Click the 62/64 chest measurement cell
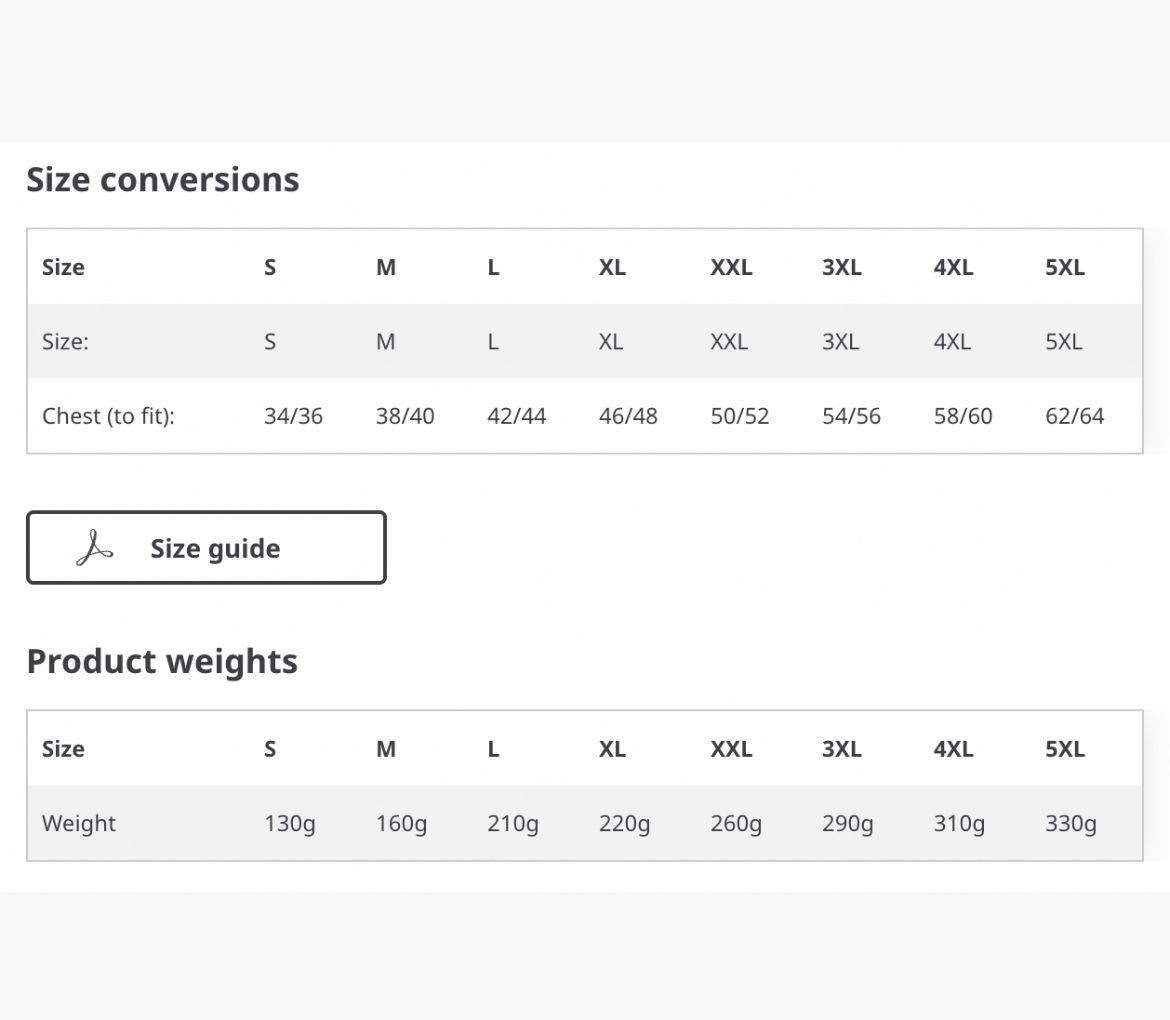The image size is (1170, 1020). tap(1074, 416)
